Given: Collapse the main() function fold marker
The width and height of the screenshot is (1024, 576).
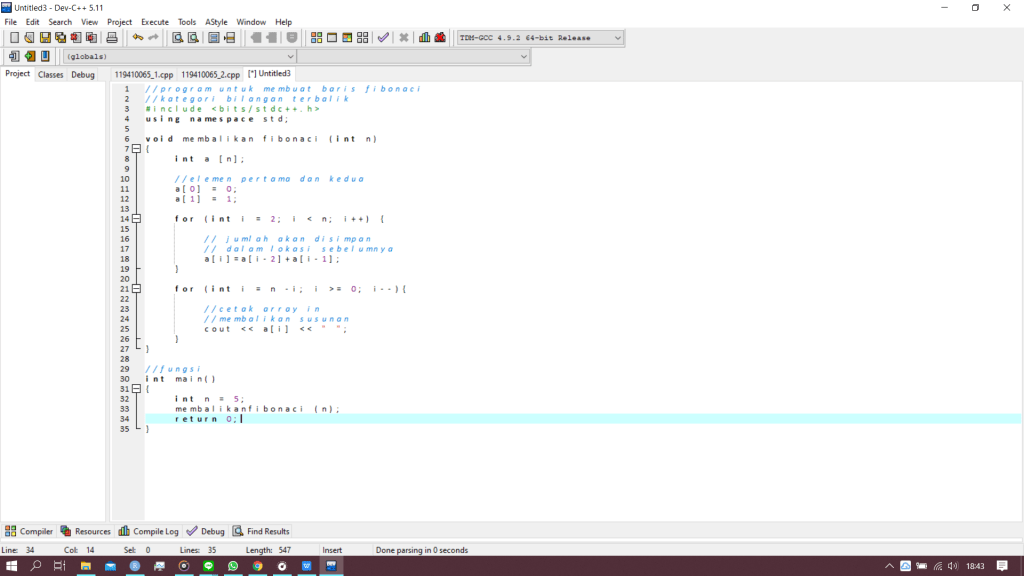Looking at the screenshot, I should [137, 389].
